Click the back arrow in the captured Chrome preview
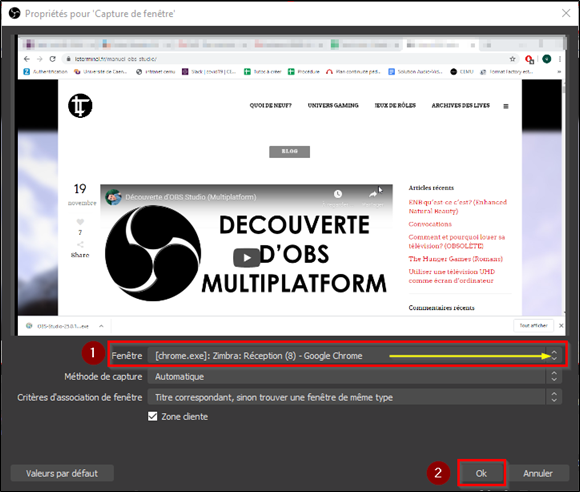Viewport: 580px width, 492px height. click(27, 59)
